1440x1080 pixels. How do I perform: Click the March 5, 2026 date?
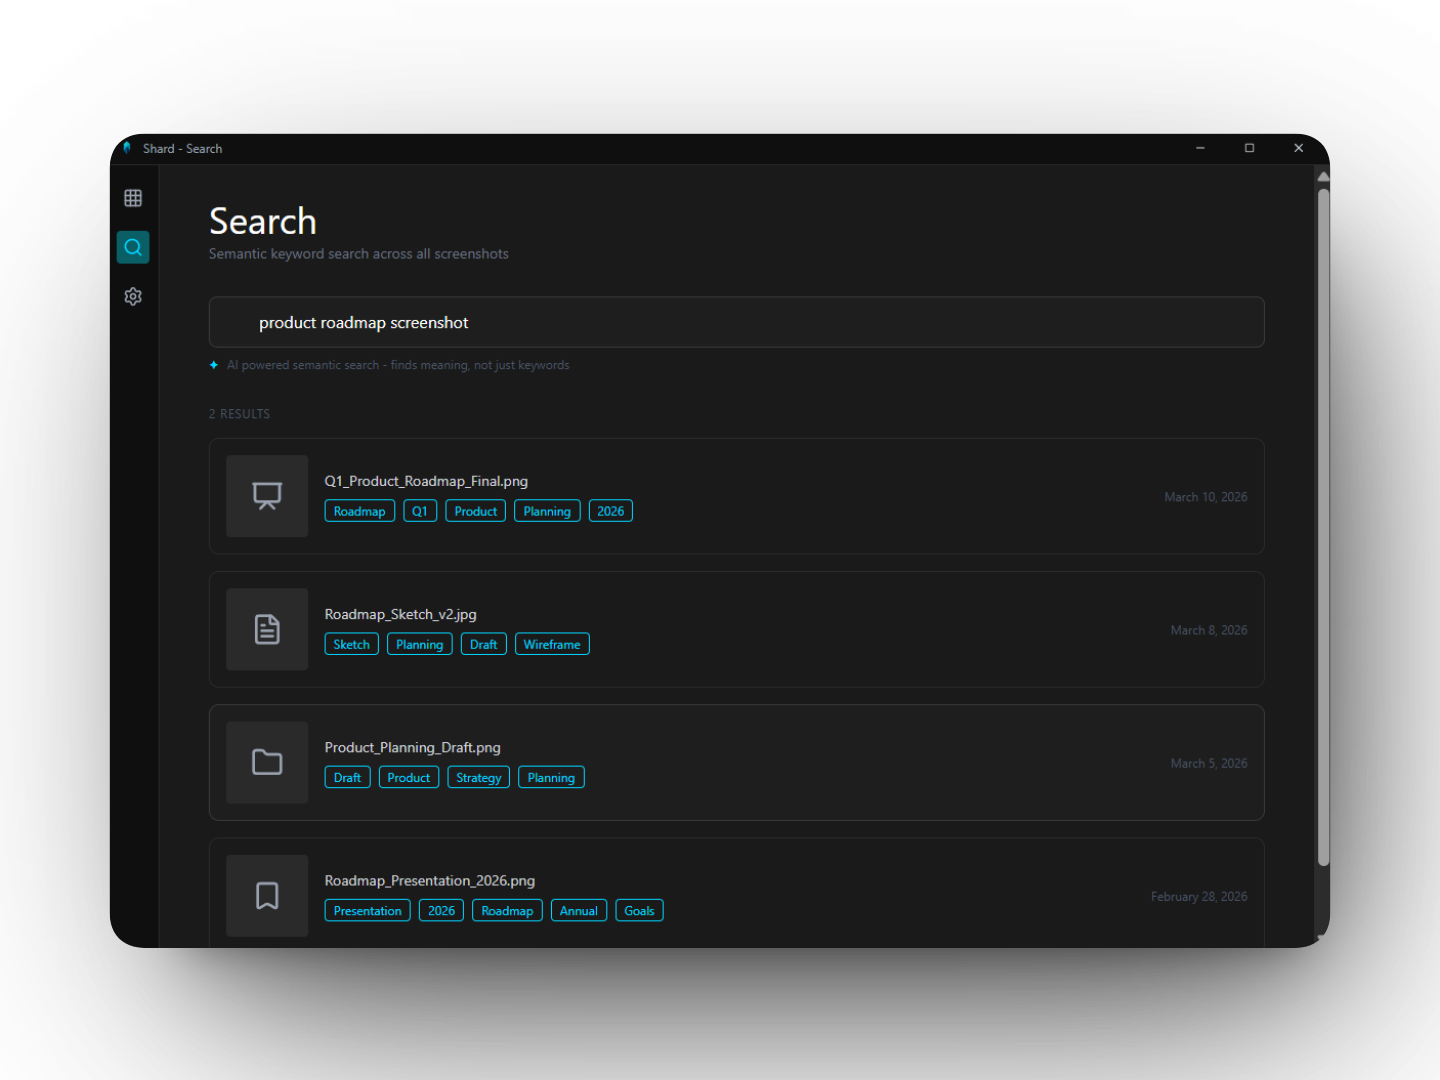1209,763
